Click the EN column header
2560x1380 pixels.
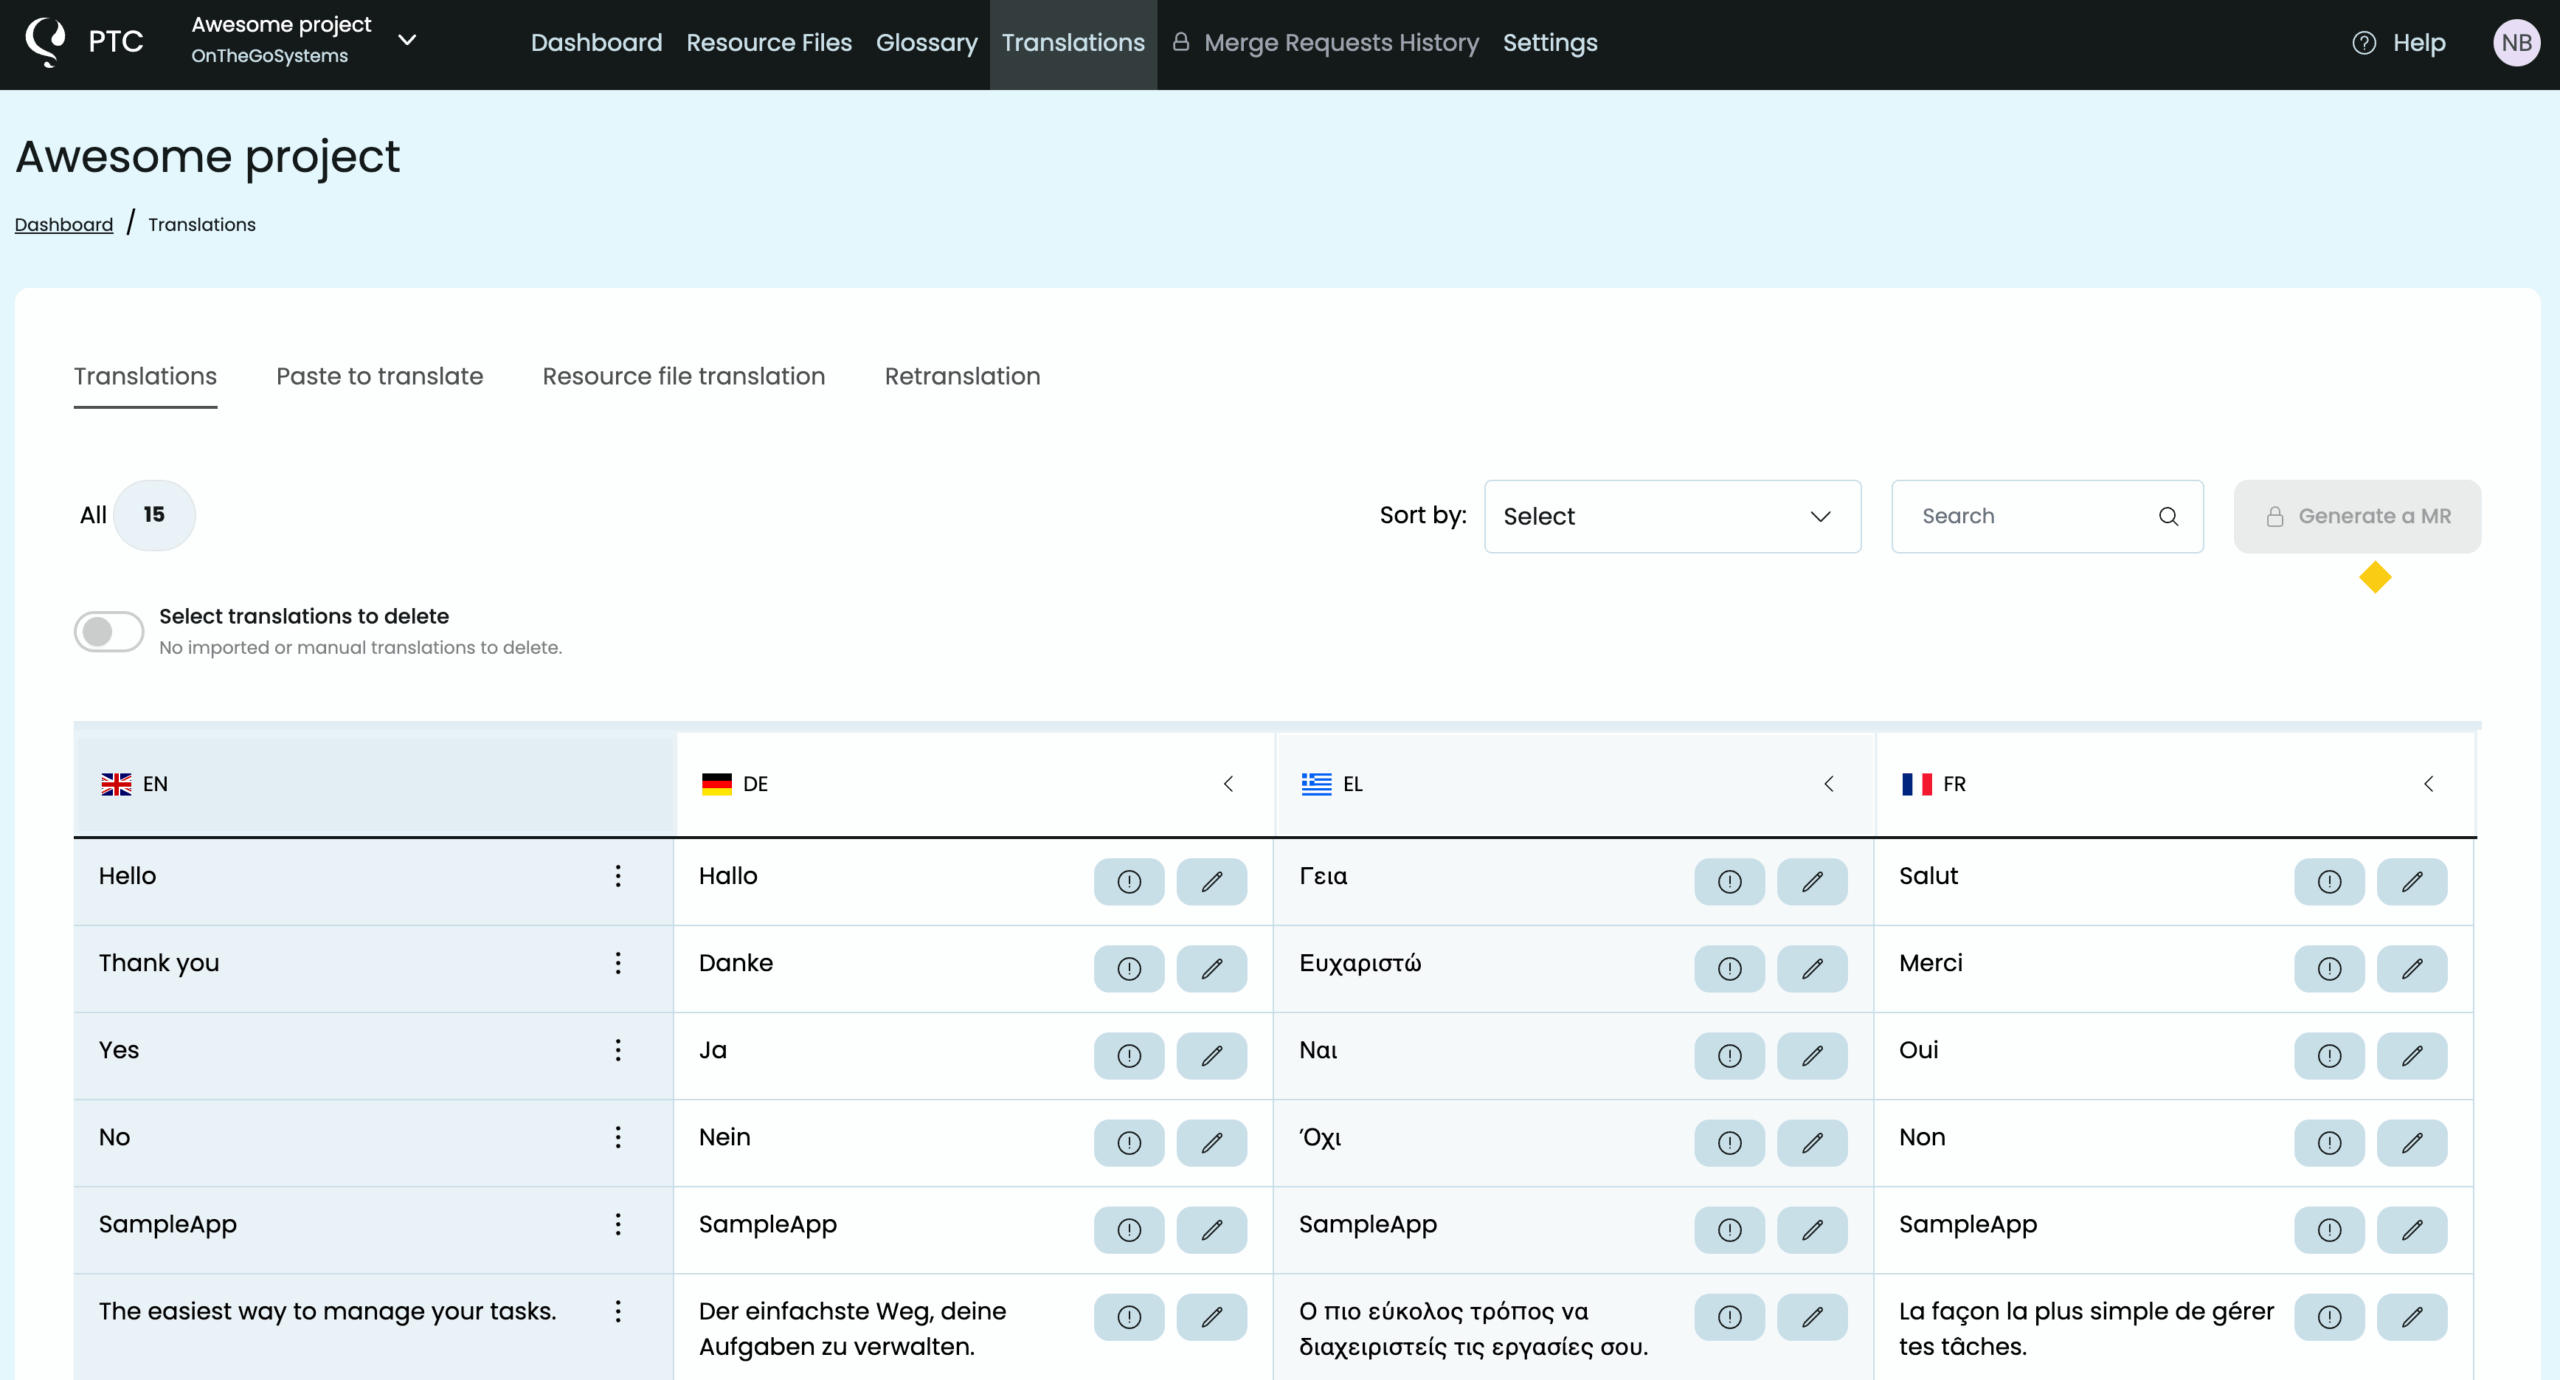click(375, 784)
